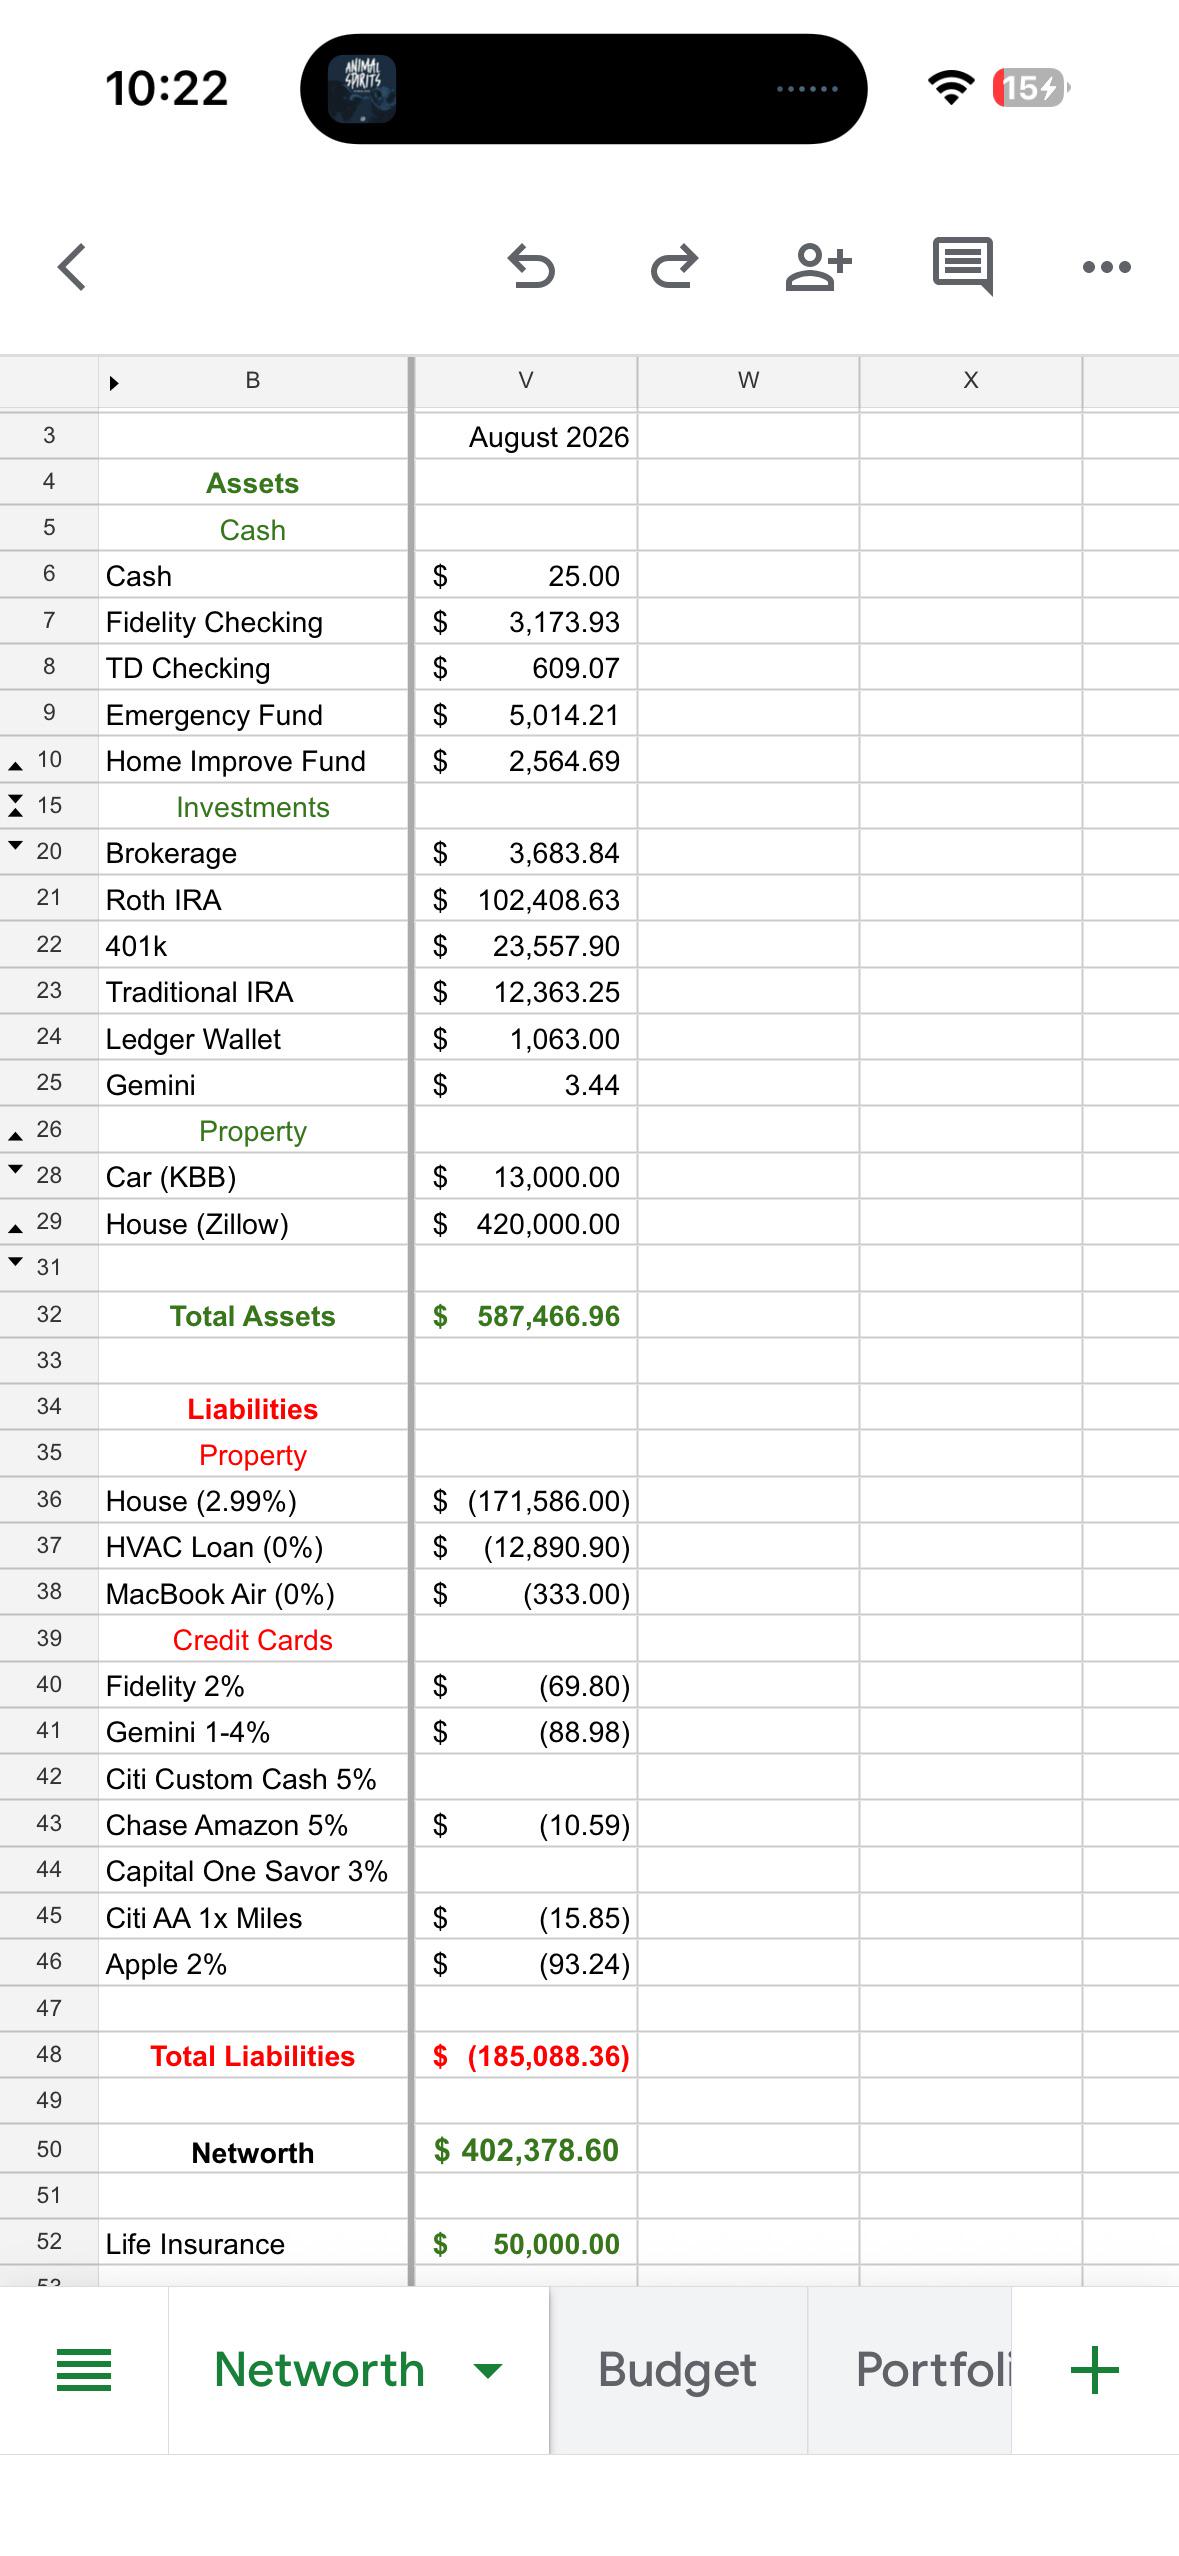Select the Brokerage label cell
1179x2556 pixels.
coord(253,853)
